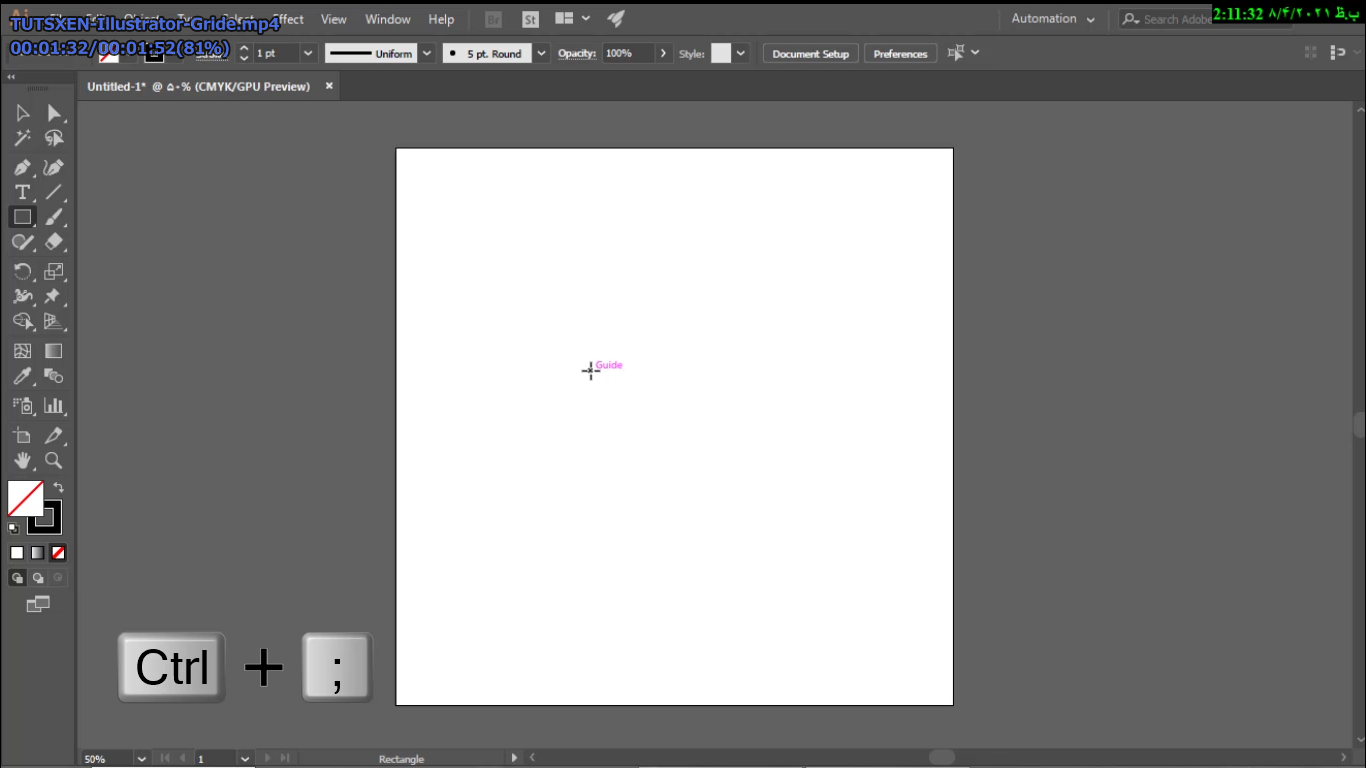Select the Paintbrush tool
The height and width of the screenshot is (768, 1366).
pos(54,217)
